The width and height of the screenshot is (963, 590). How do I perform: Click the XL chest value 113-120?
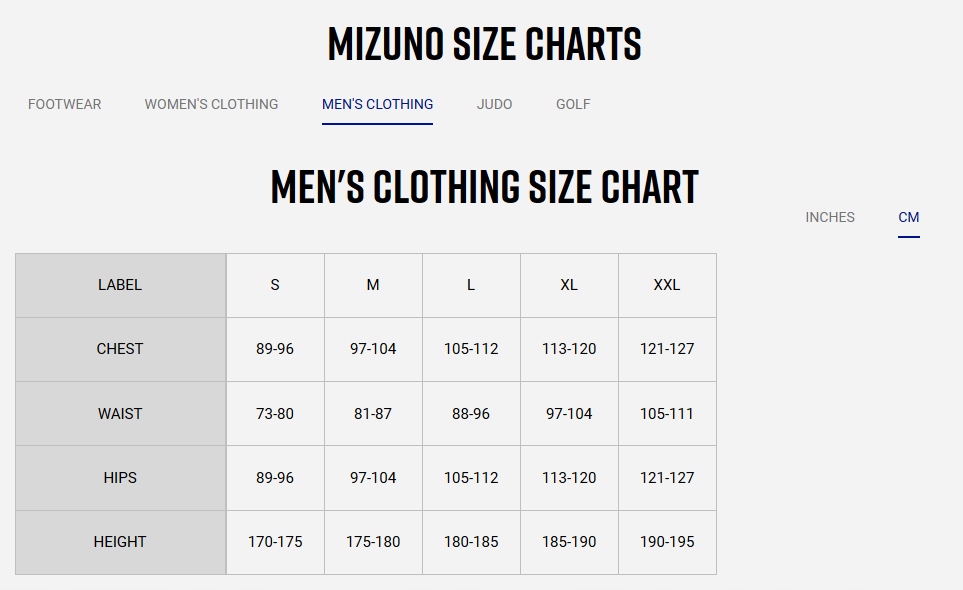pos(569,349)
